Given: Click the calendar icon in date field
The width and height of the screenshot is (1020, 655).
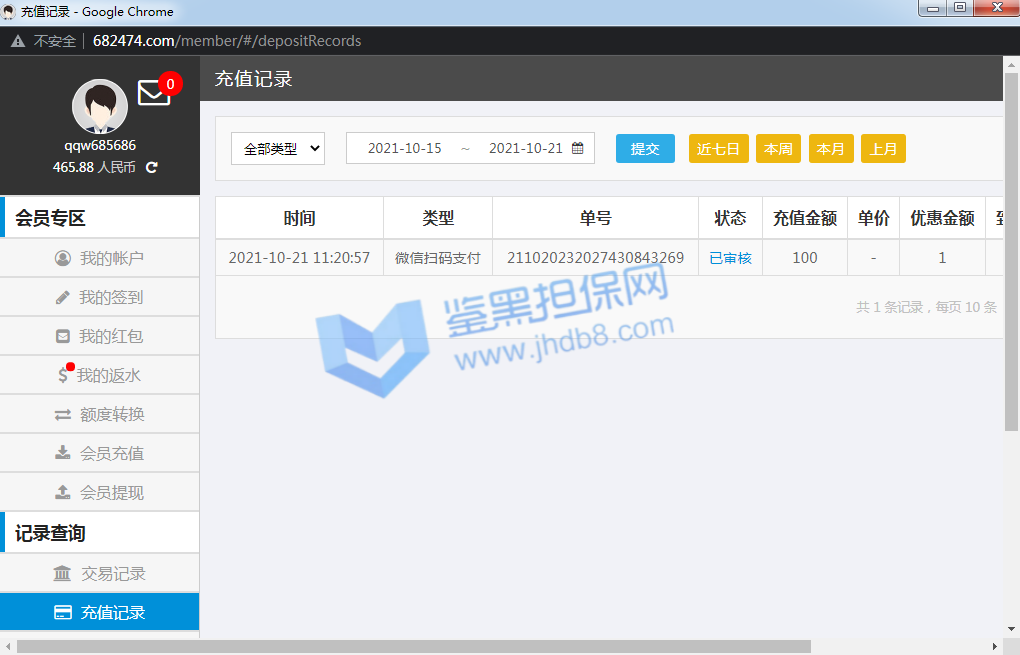Looking at the screenshot, I should click(578, 148).
